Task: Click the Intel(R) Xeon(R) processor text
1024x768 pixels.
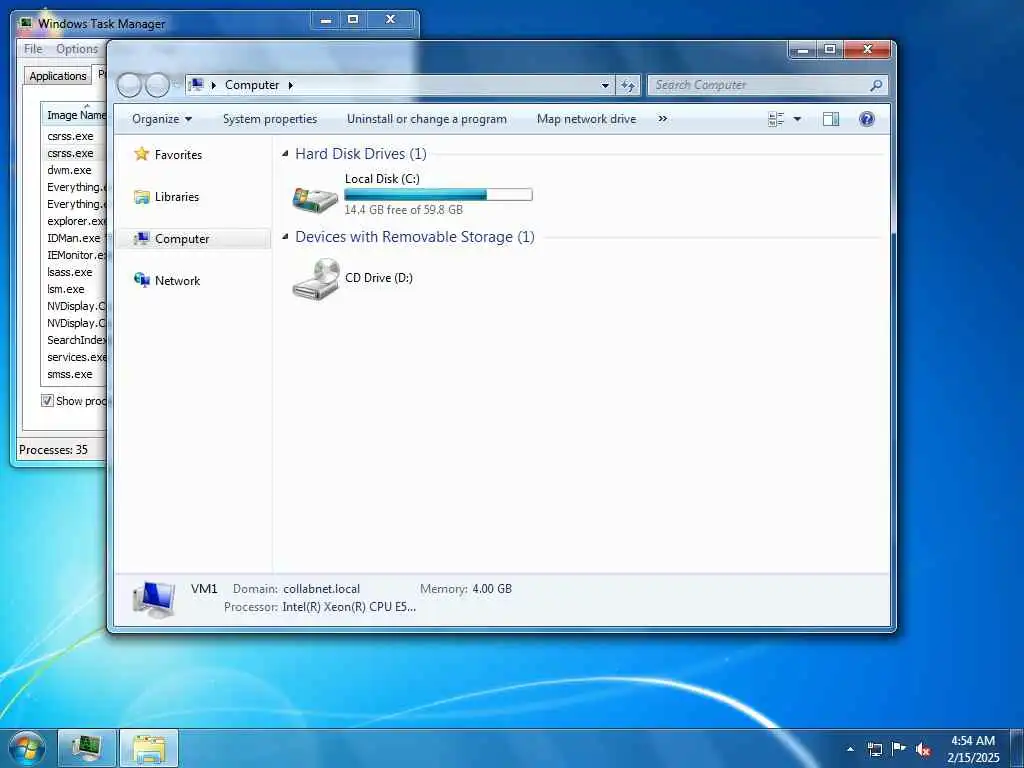Action: click(349, 607)
